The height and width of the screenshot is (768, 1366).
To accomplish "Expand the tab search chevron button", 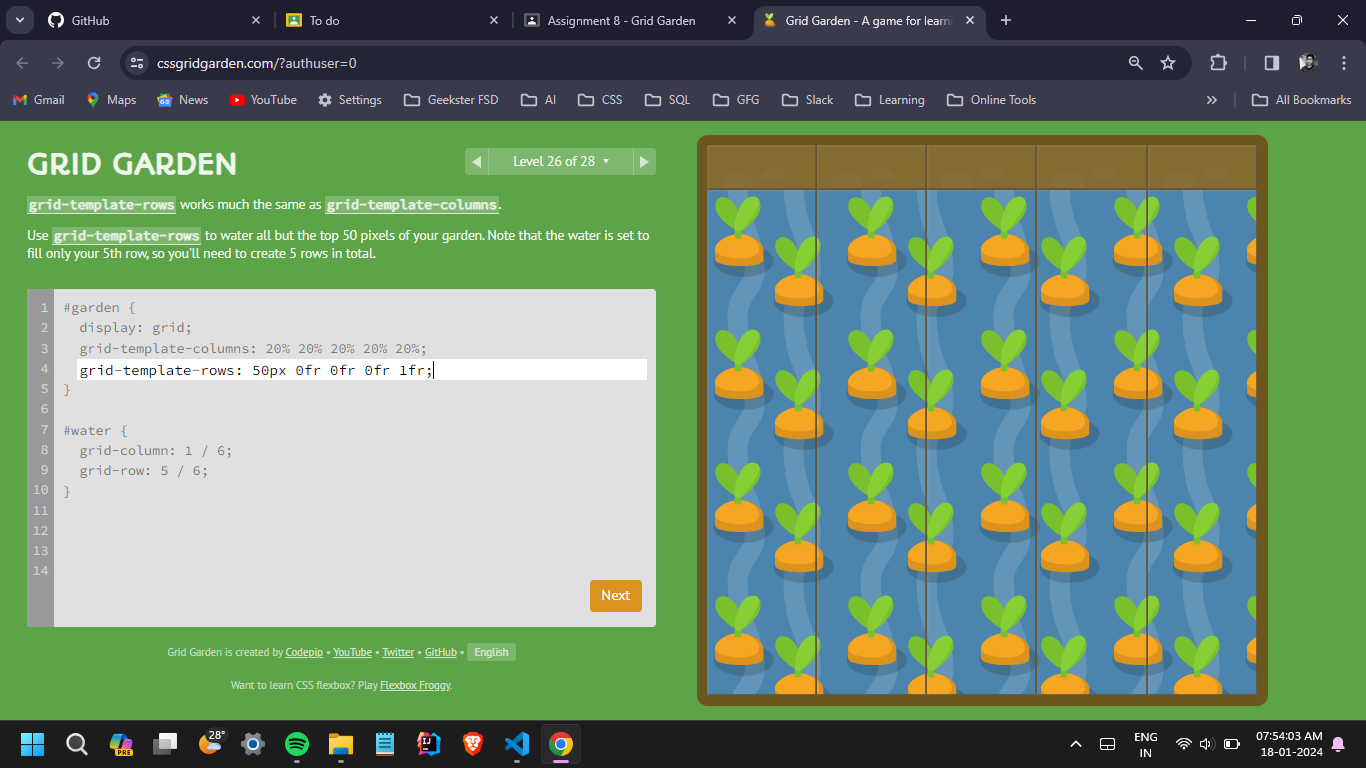I will tap(19, 20).
